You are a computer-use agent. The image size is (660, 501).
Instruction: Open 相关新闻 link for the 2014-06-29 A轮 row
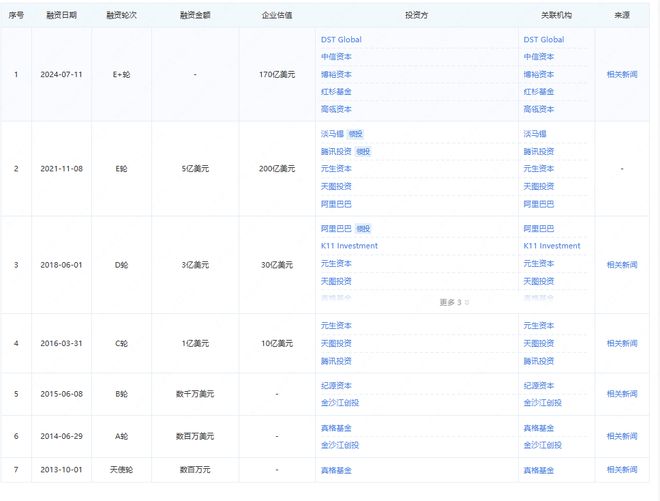(x=622, y=436)
